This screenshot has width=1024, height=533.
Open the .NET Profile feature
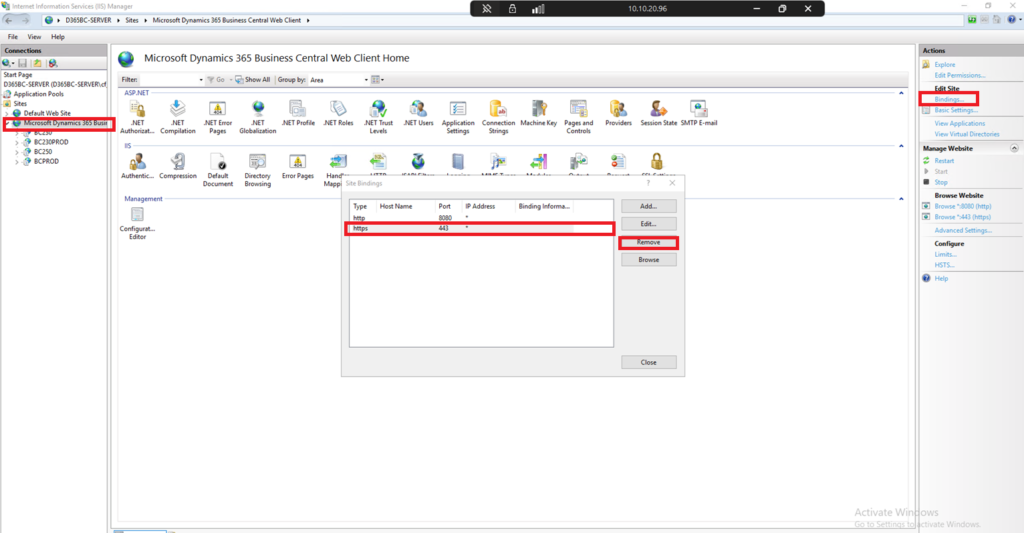pyautogui.click(x=298, y=113)
